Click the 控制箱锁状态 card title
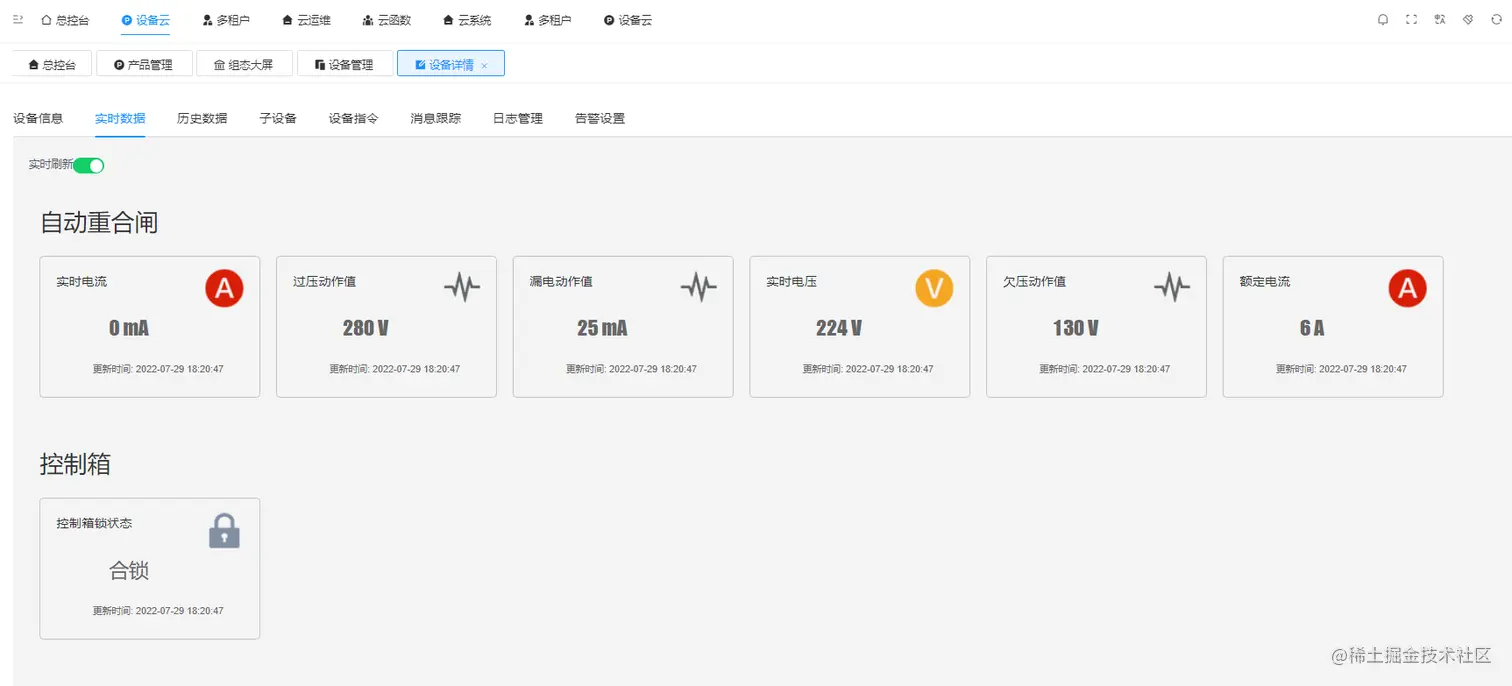The width and height of the screenshot is (1512, 686). [x=94, y=523]
